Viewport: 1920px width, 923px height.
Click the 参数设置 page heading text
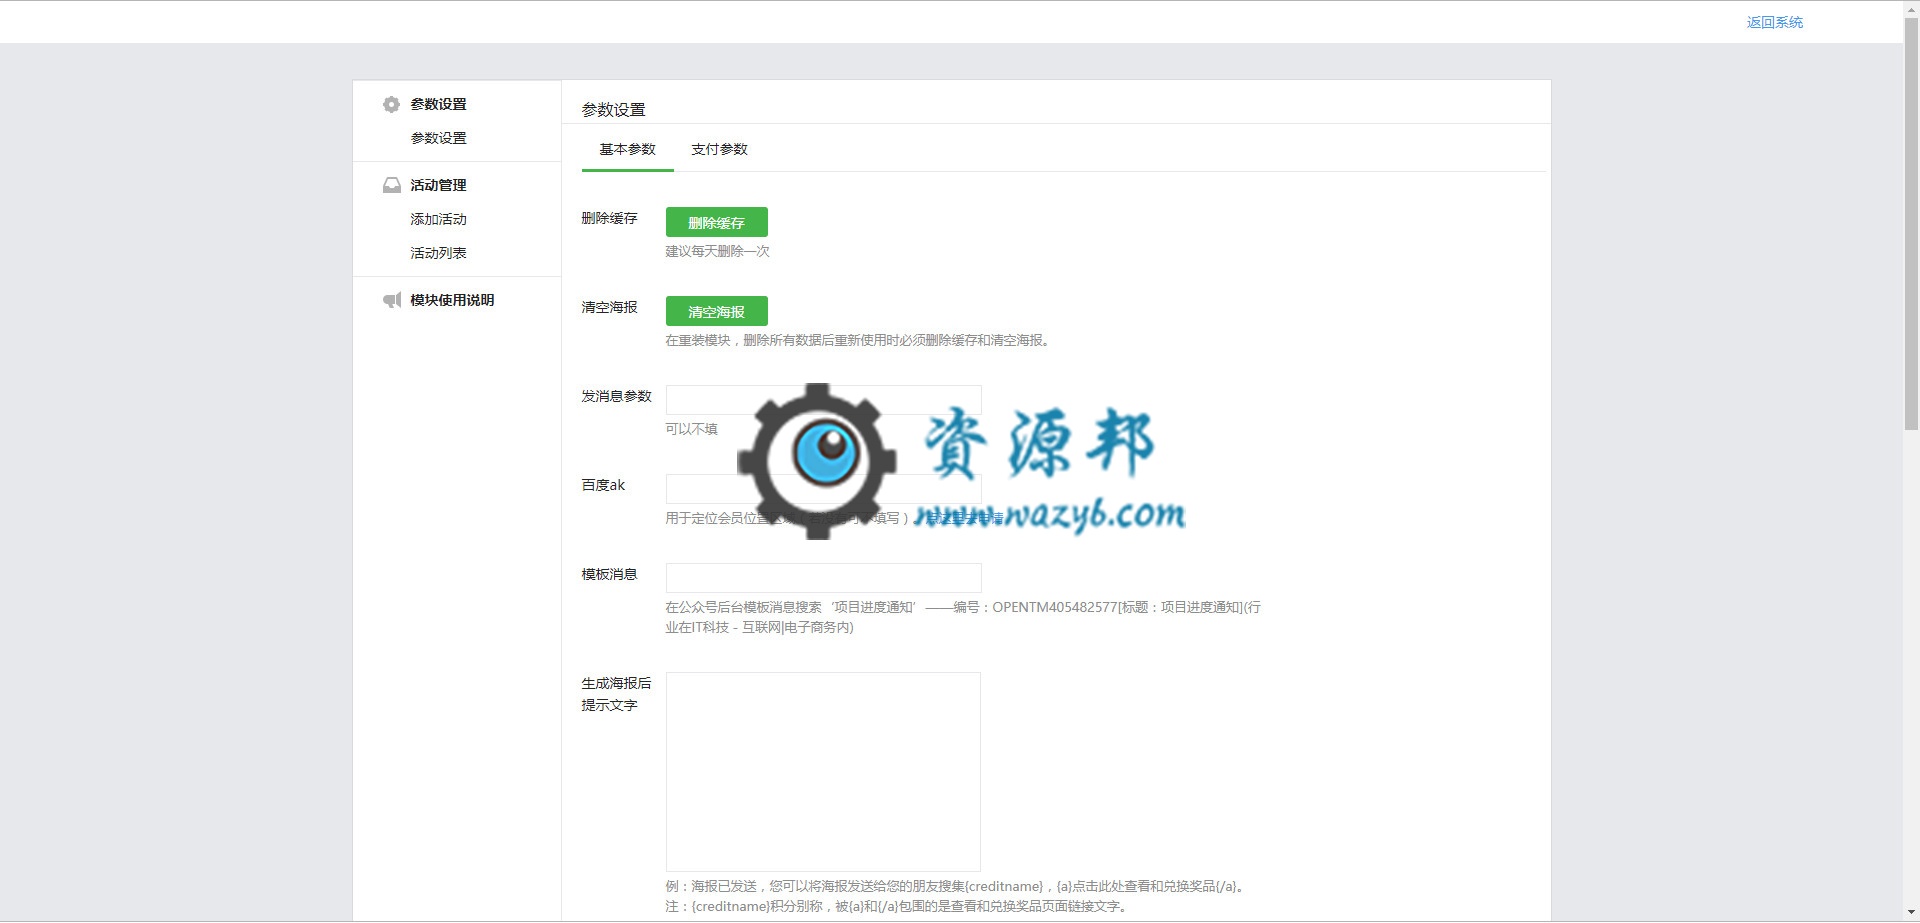pos(613,110)
